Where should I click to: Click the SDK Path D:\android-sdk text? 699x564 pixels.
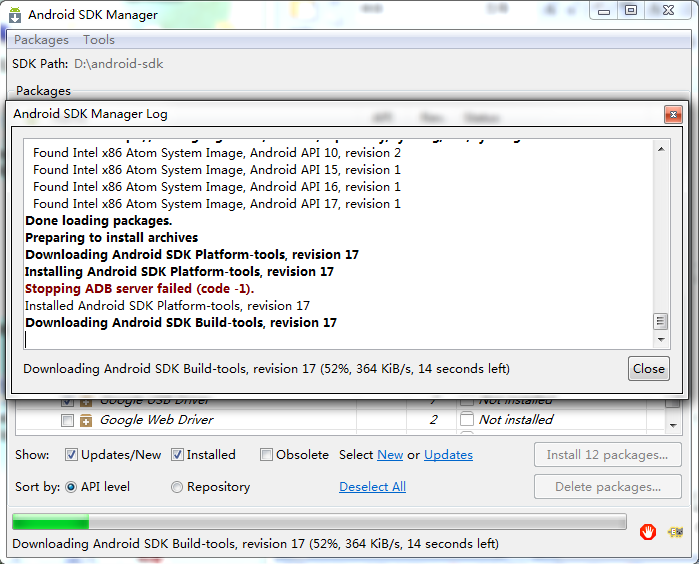tap(119, 64)
